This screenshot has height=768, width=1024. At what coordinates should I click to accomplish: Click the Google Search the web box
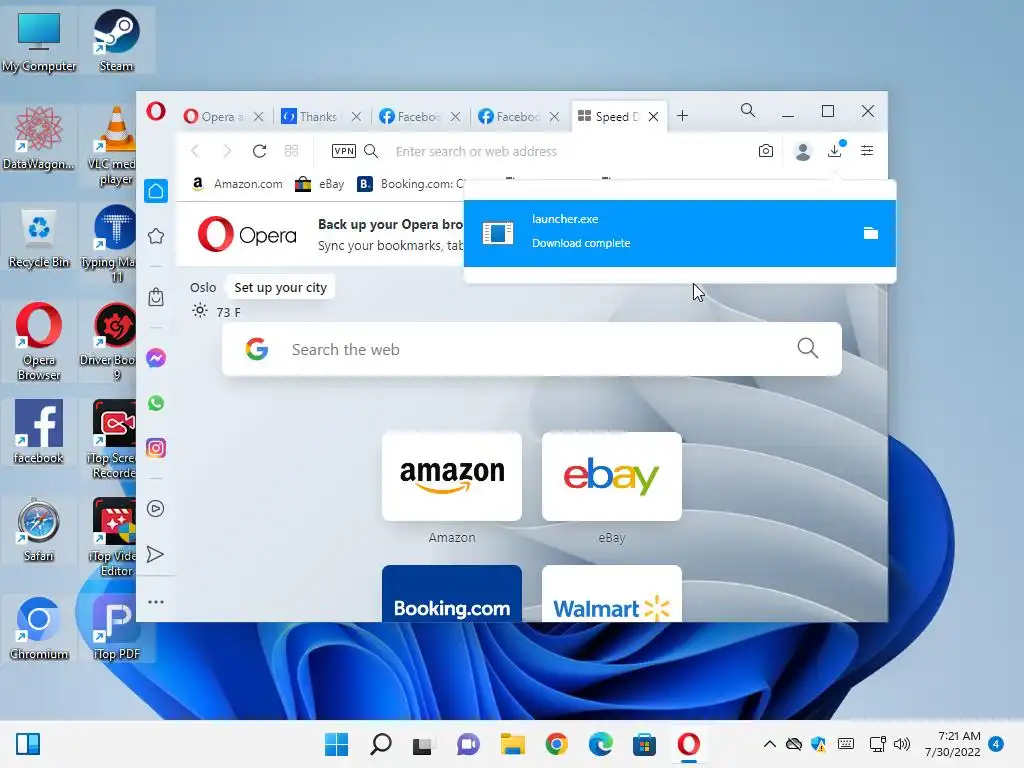click(x=532, y=349)
